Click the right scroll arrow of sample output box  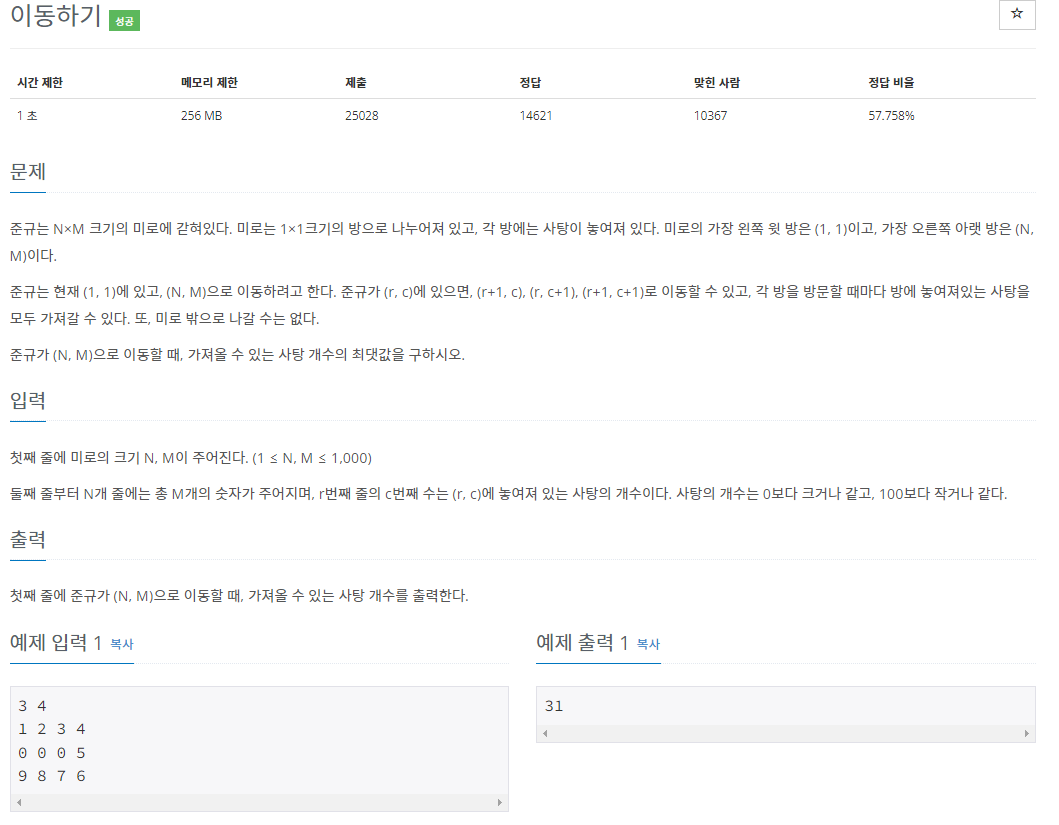coord(1027,733)
